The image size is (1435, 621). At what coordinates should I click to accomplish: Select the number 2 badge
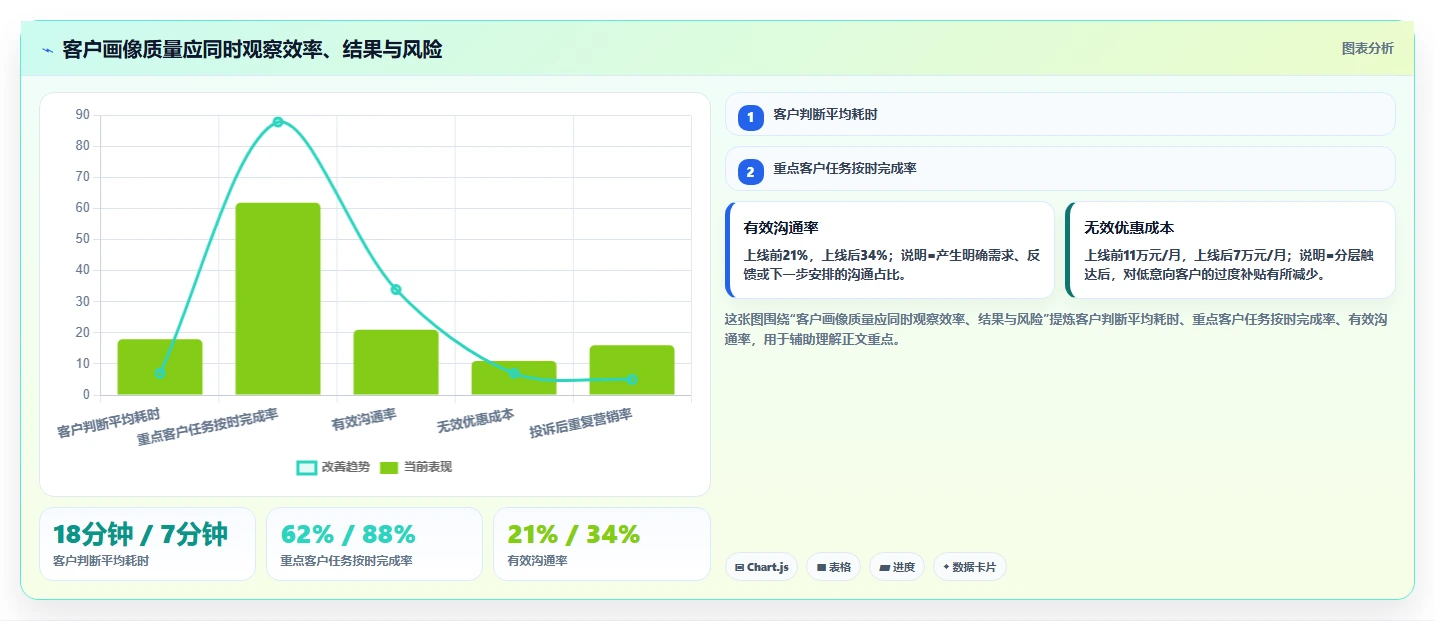pos(750,171)
